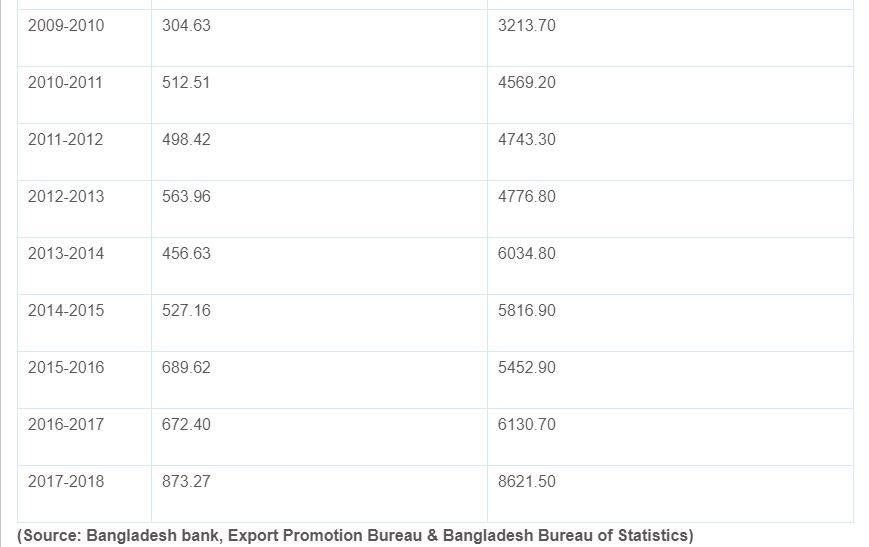This screenshot has width=869, height=547.
Task: Click the value 512.51
Action: (186, 82)
